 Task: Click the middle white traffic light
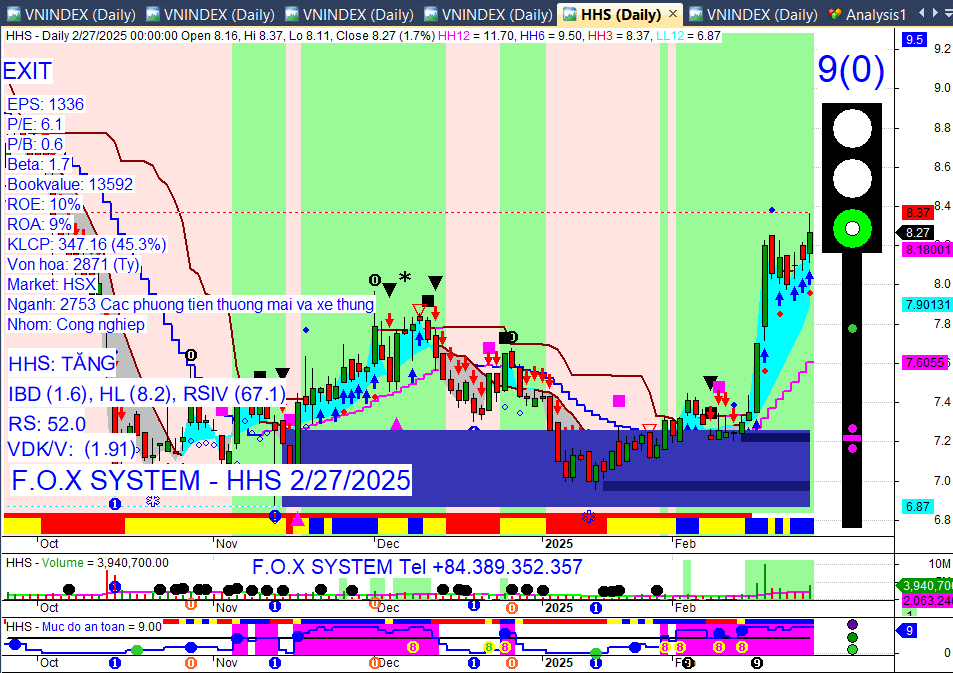tap(852, 178)
